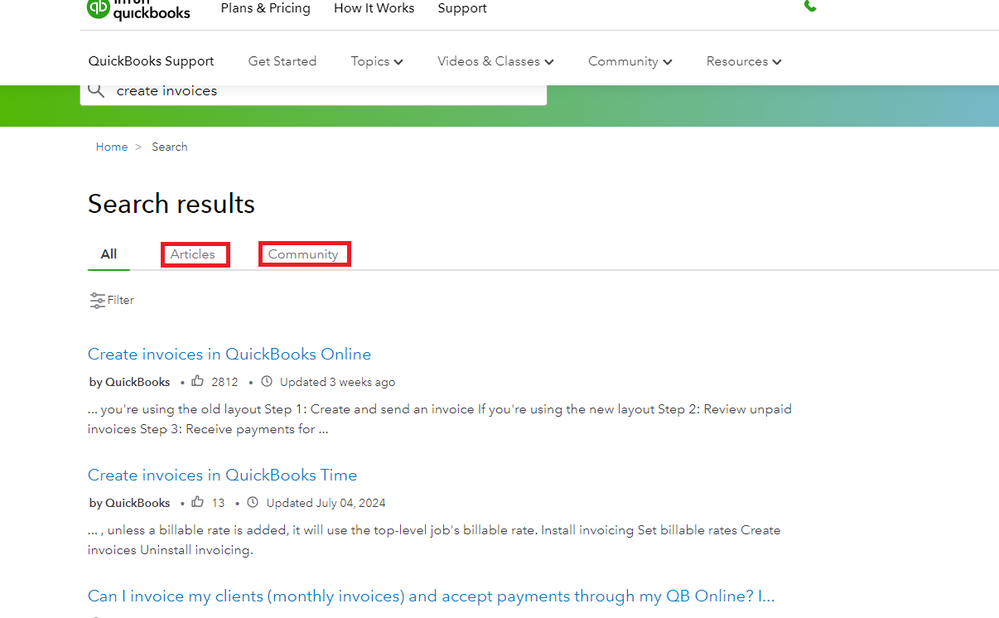This screenshot has height=618, width=999.
Task: Click 'Updated July 04, 2024' text
Action: click(x=326, y=503)
